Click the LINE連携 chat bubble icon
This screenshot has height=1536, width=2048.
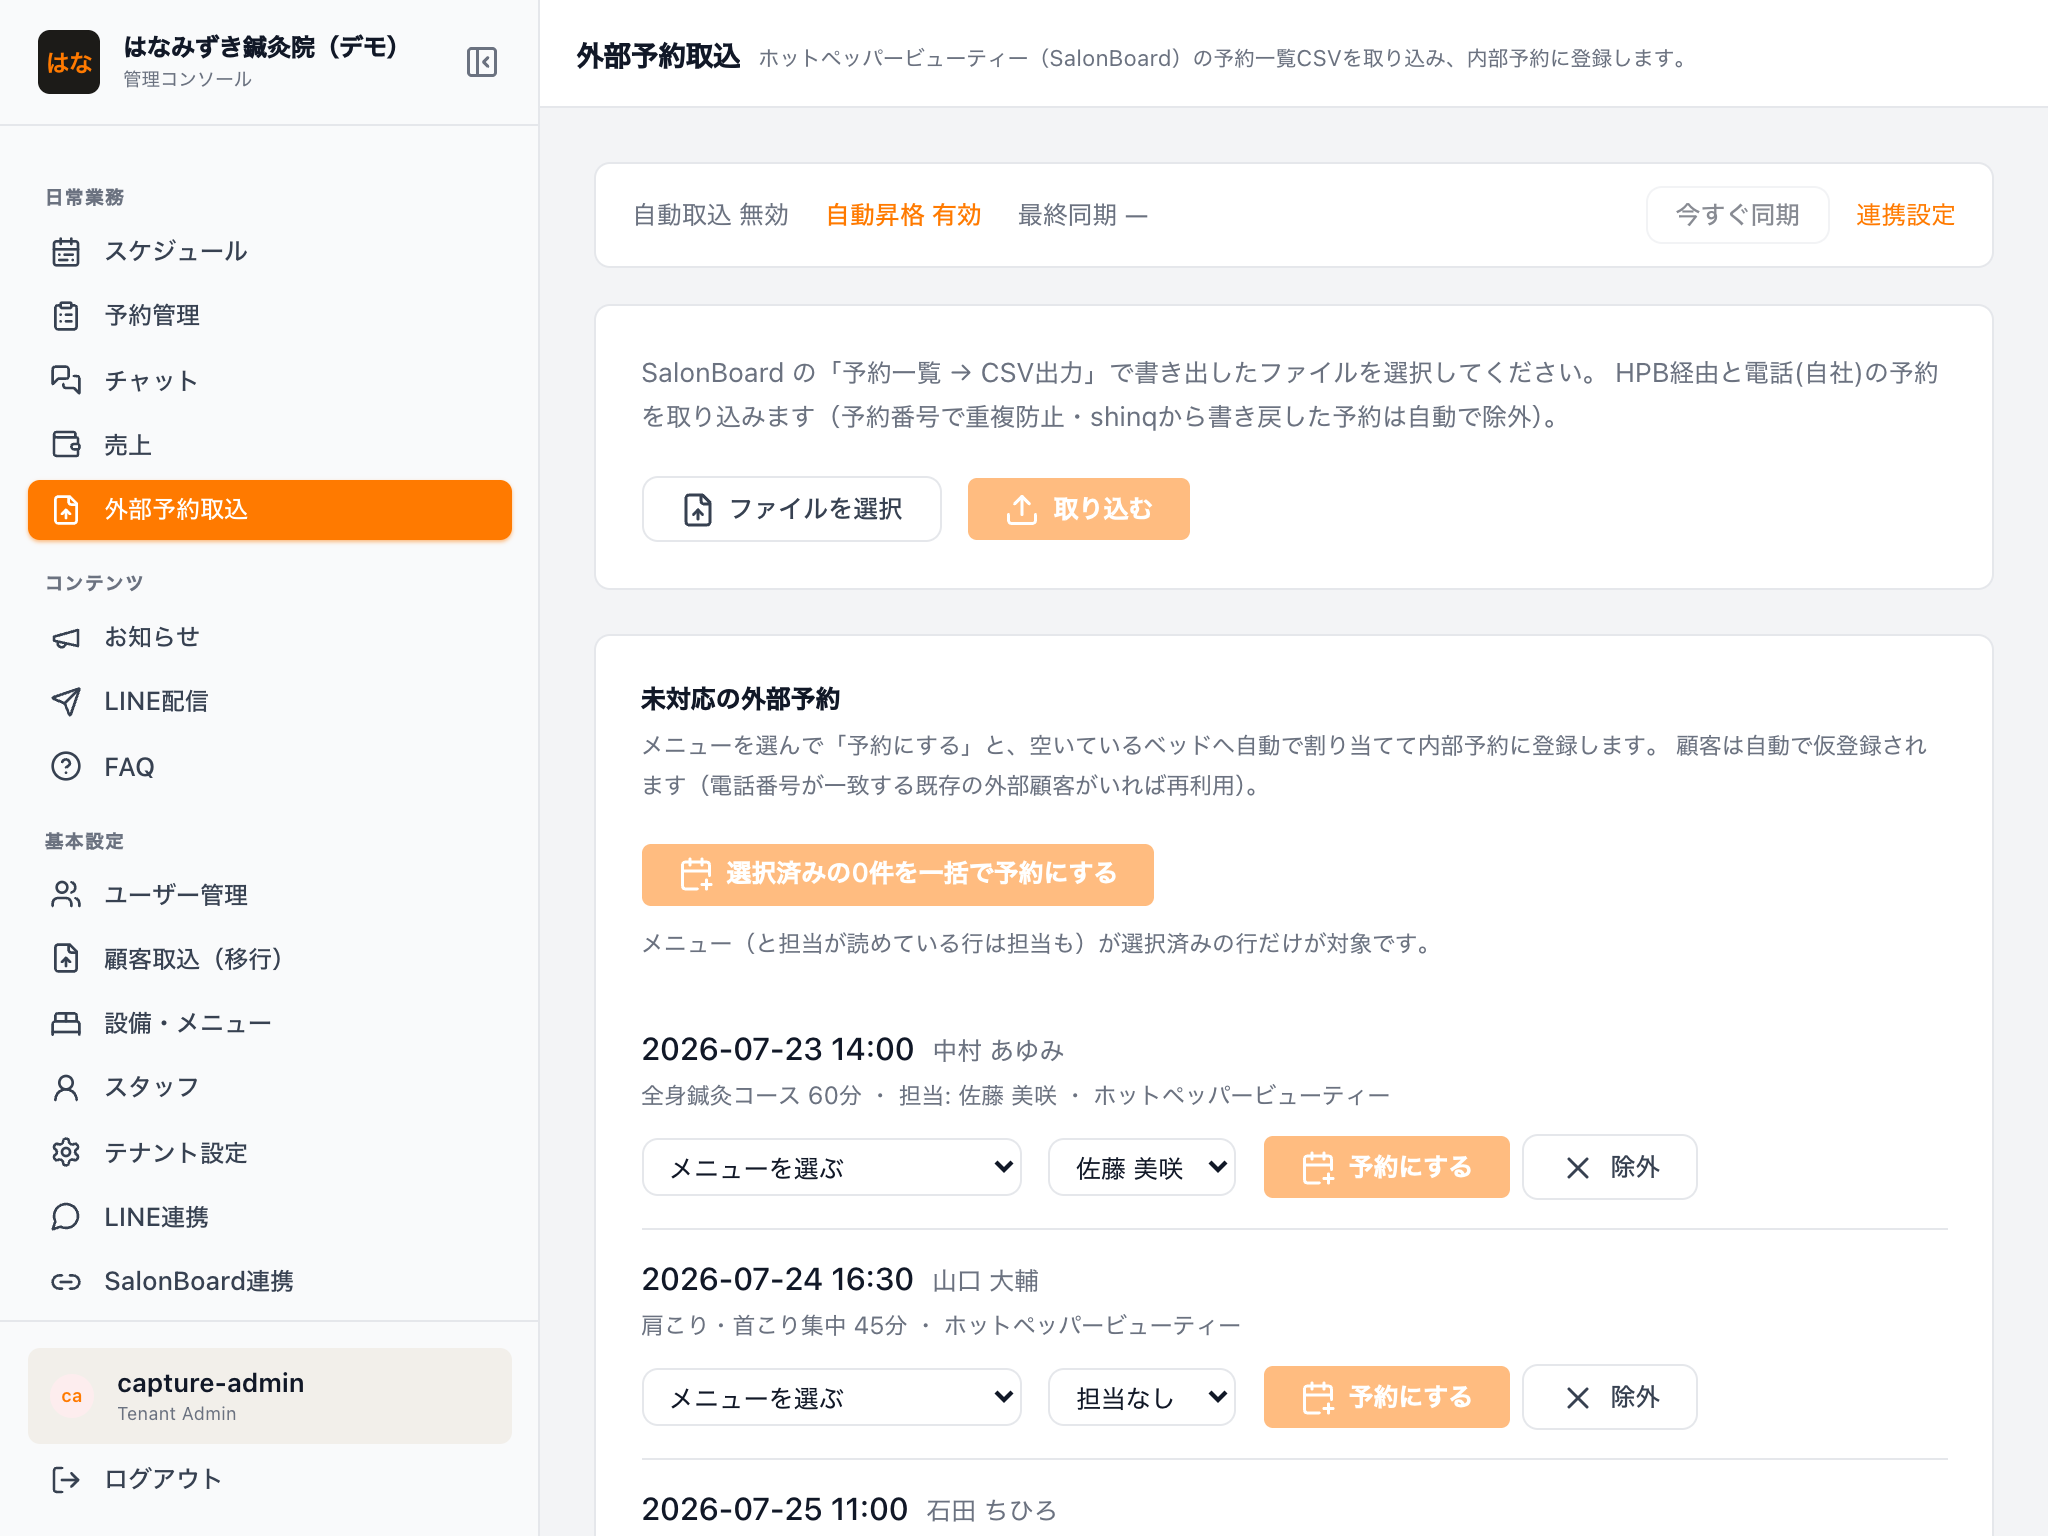click(66, 1216)
